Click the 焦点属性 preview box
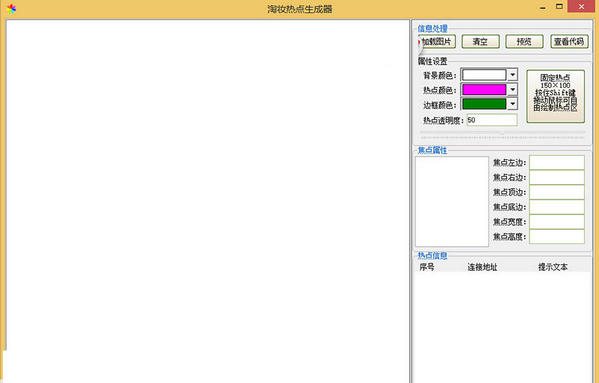This screenshot has width=599, height=383. (x=452, y=201)
